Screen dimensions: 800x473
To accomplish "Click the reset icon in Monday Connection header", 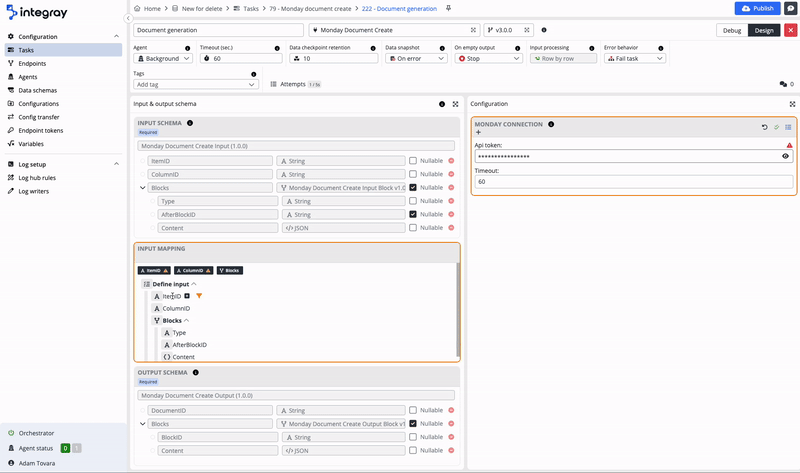I will point(765,127).
